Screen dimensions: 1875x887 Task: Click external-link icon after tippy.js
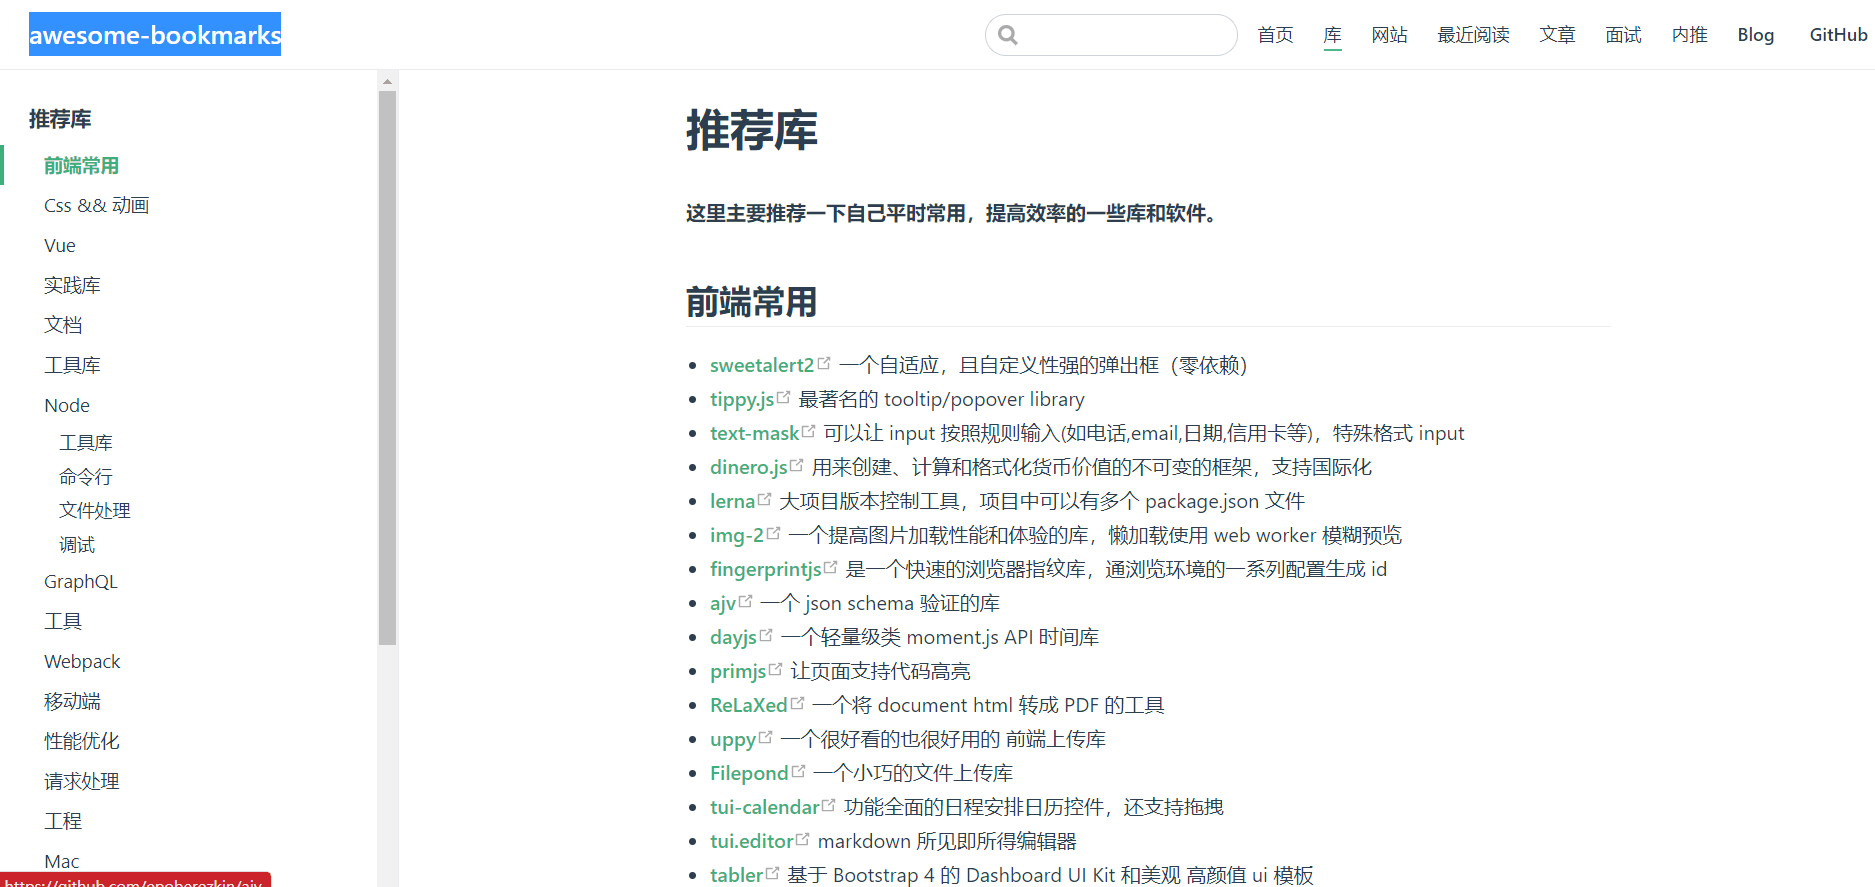(x=783, y=397)
